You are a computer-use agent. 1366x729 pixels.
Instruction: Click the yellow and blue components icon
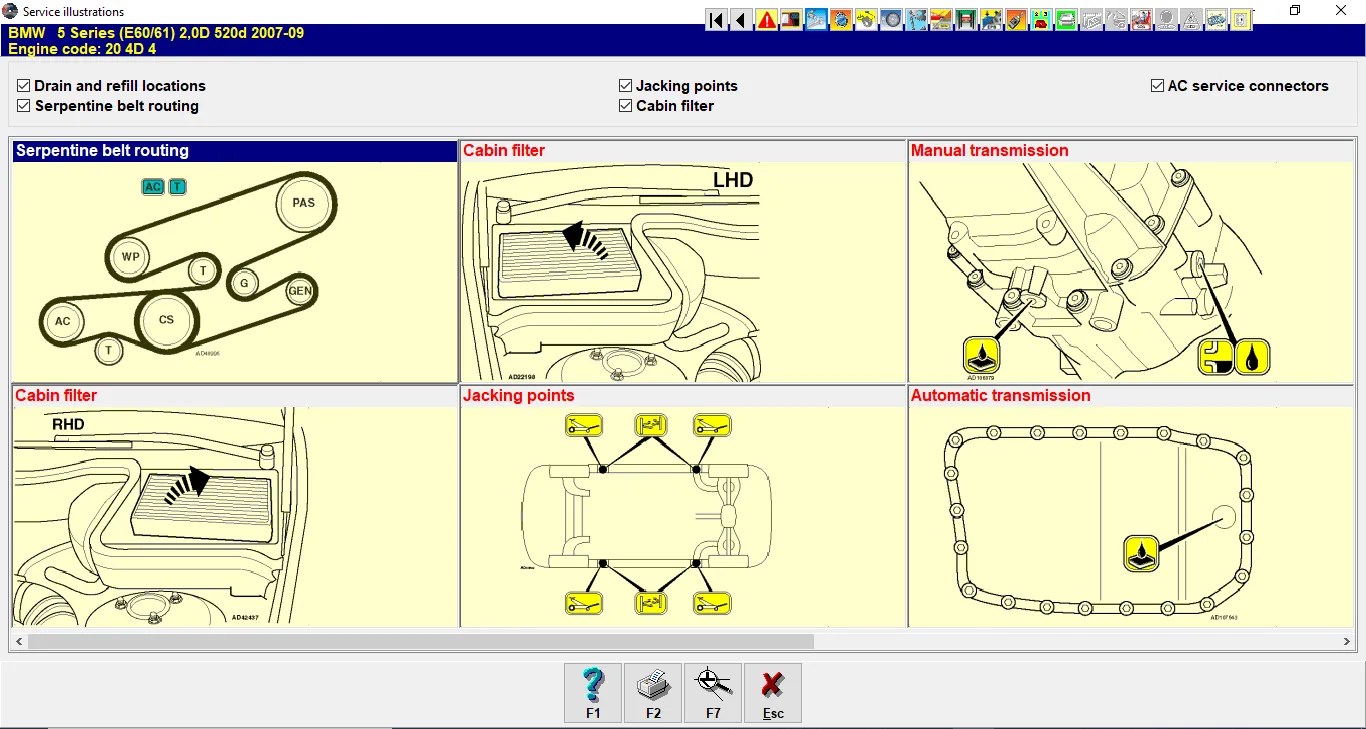click(x=991, y=19)
